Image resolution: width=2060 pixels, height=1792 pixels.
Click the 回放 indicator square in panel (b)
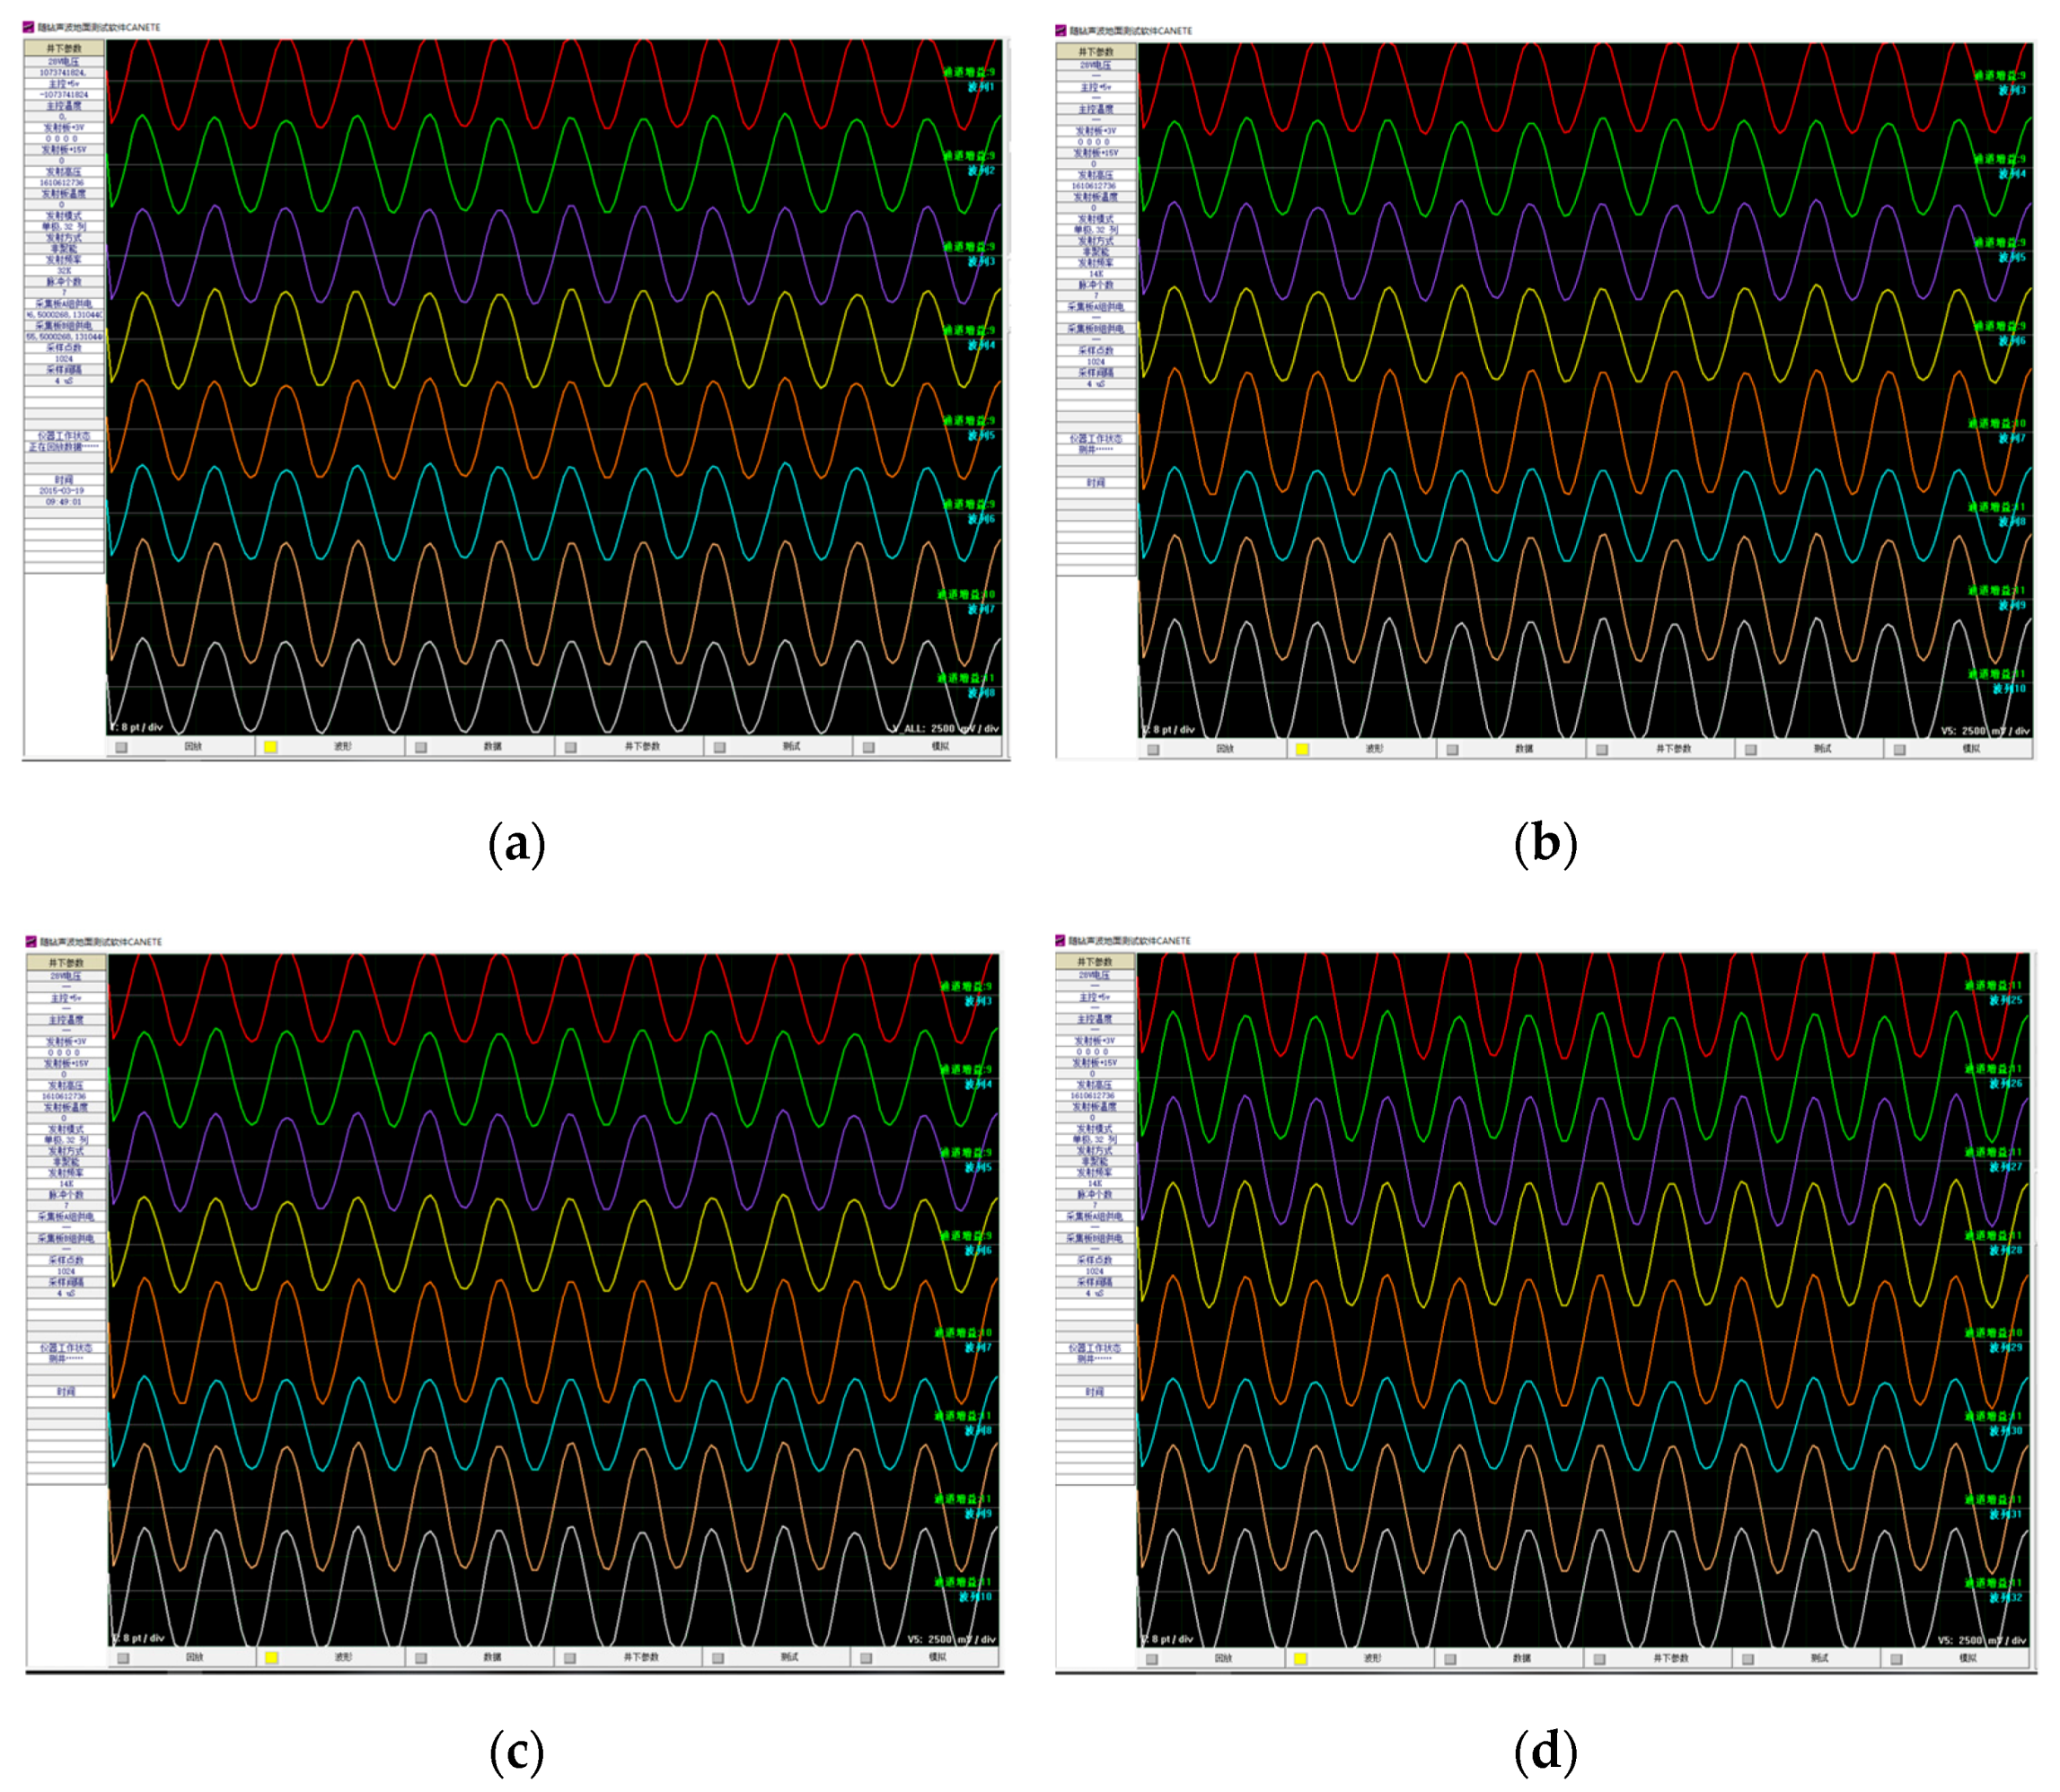[1154, 749]
